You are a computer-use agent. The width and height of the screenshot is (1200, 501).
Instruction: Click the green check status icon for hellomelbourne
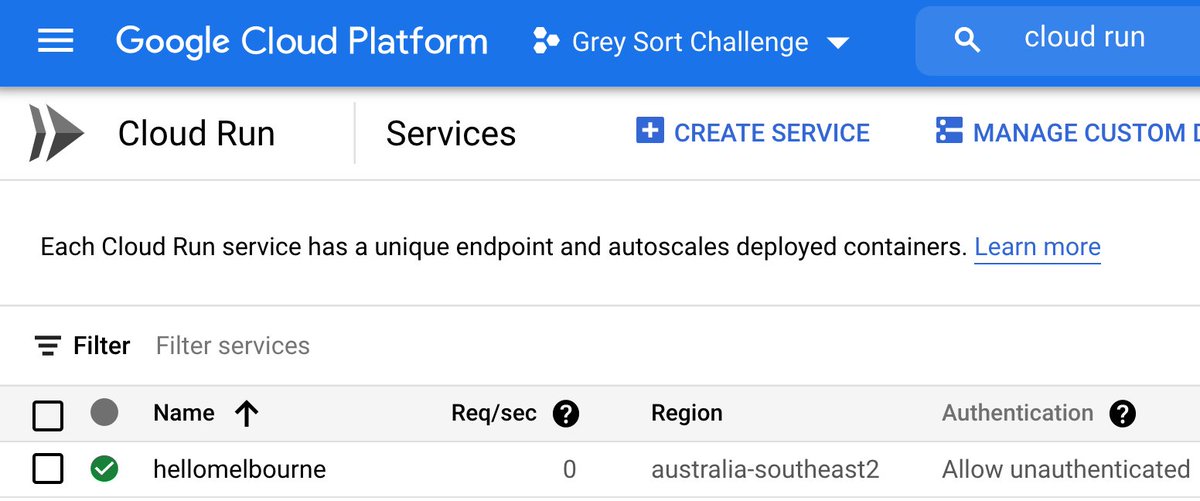(x=104, y=469)
